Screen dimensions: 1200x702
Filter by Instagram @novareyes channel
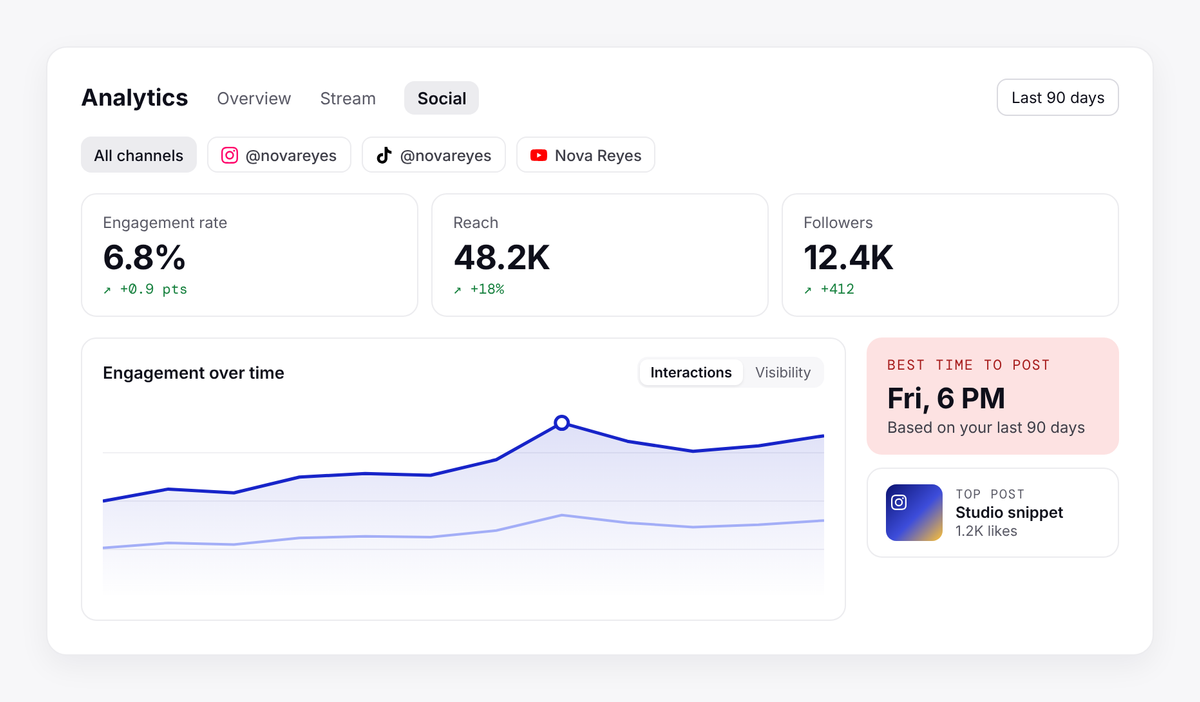pyautogui.click(x=279, y=155)
